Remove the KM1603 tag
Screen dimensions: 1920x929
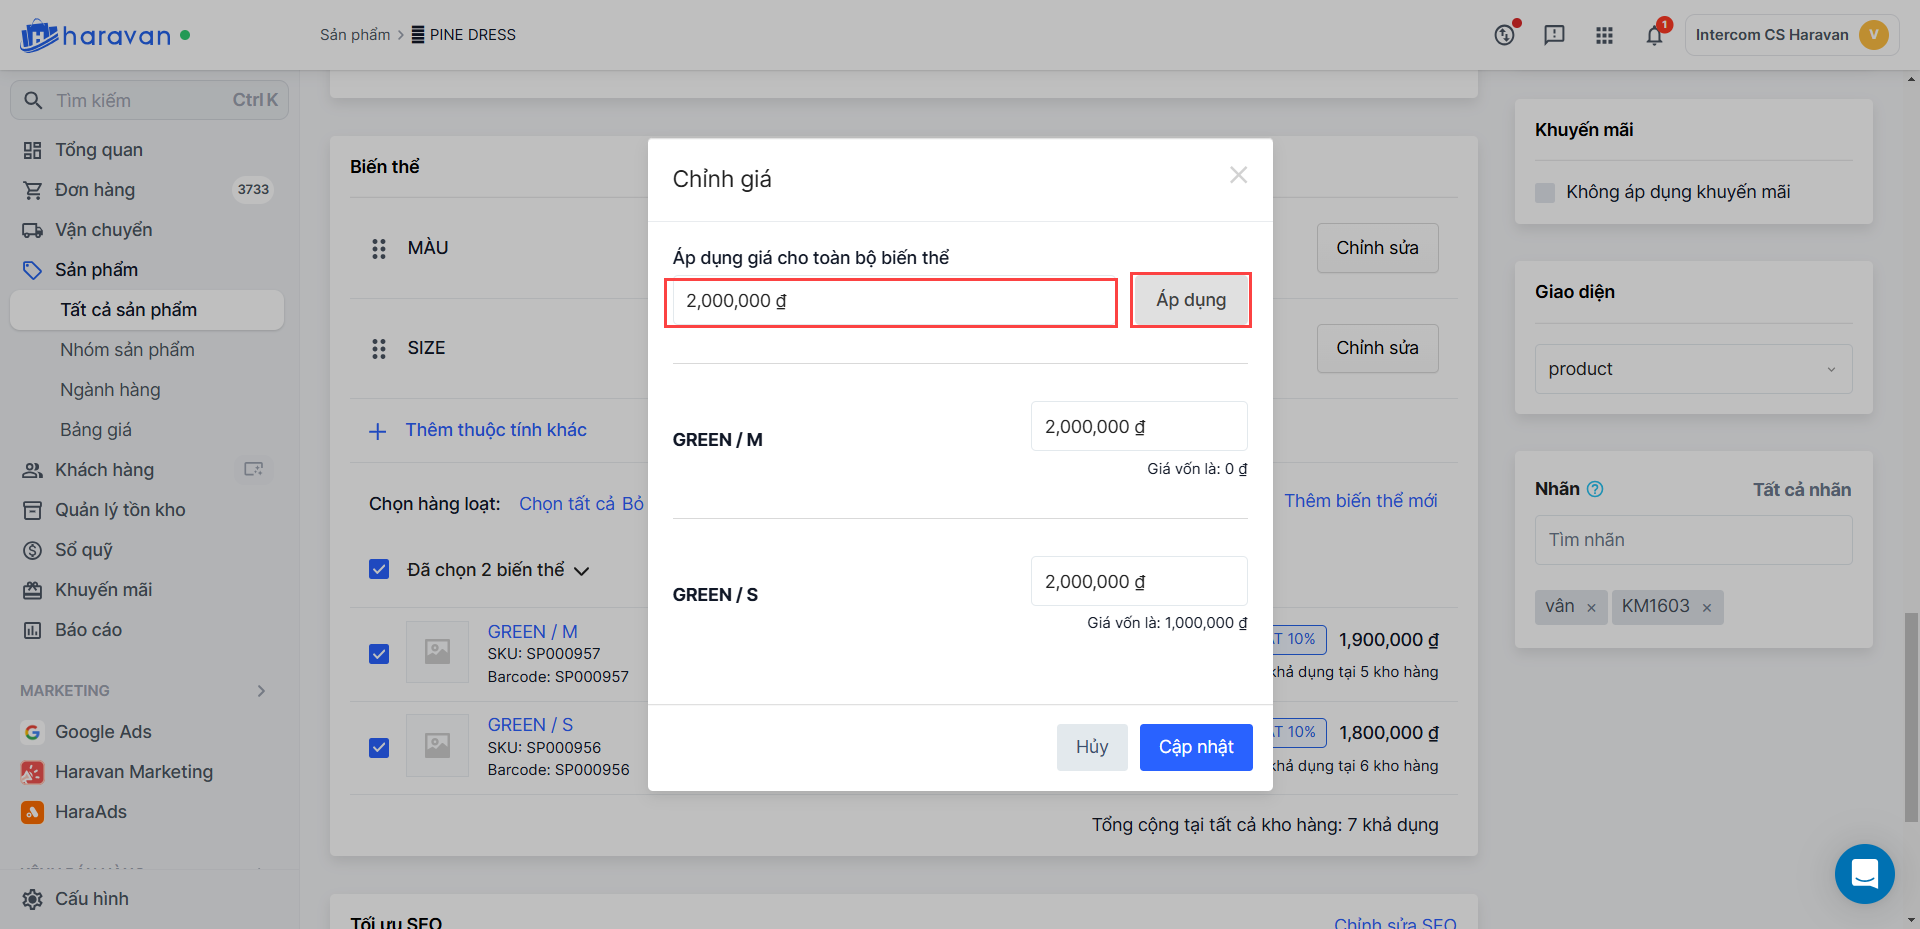pyautogui.click(x=1707, y=608)
